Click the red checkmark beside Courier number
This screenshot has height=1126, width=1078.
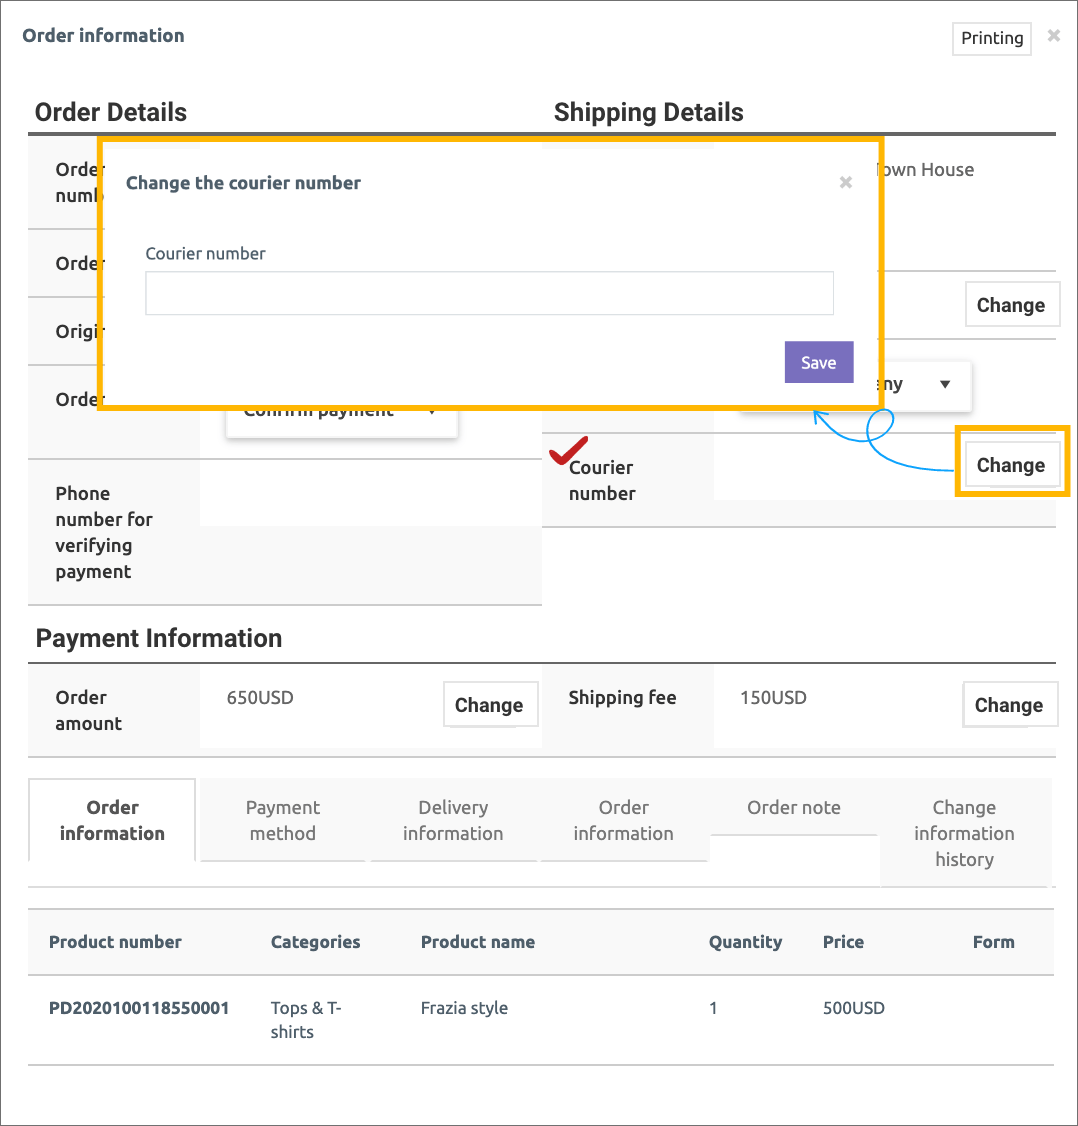[x=569, y=451]
